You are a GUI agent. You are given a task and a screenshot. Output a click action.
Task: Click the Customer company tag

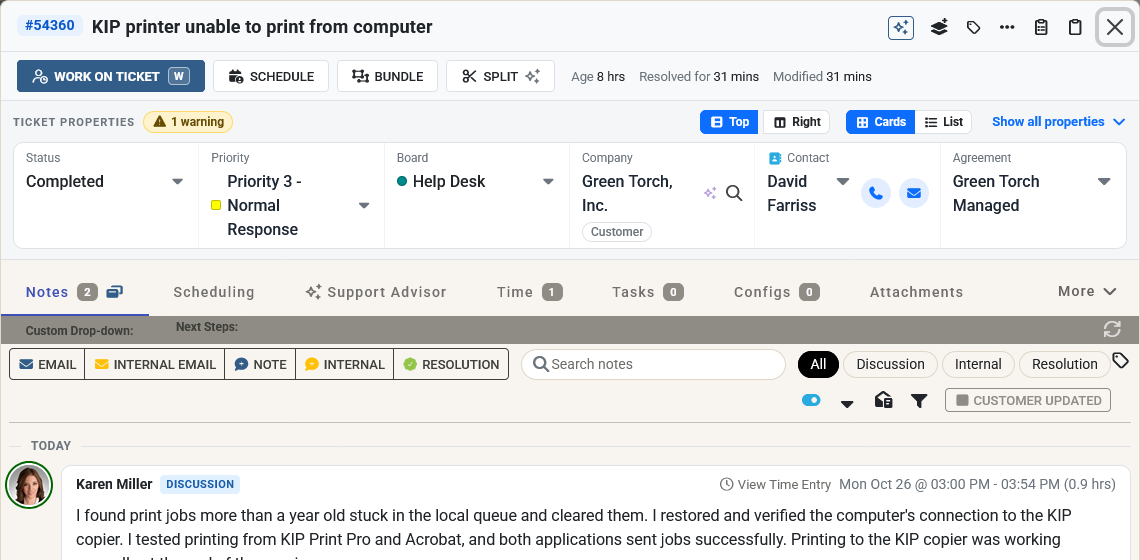tap(617, 232)
